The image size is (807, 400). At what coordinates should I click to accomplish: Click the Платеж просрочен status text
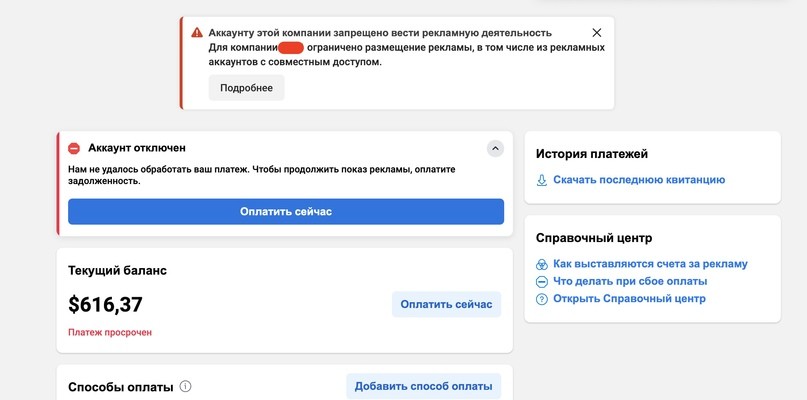point(110,333)
